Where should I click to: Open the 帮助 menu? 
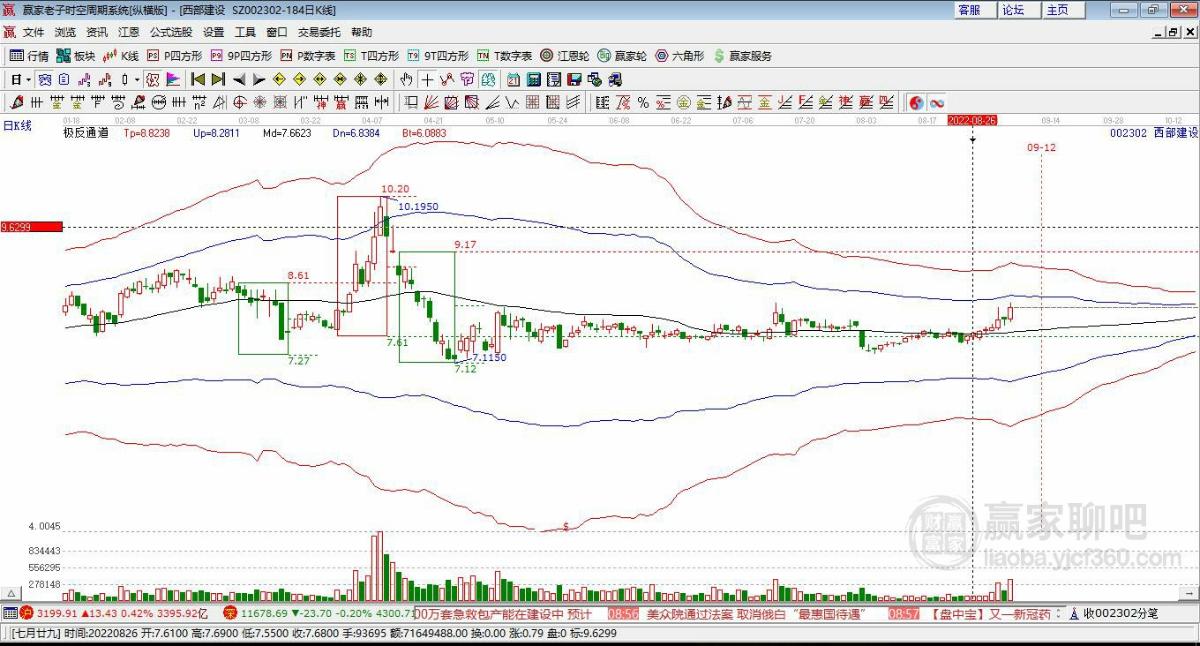361,32
